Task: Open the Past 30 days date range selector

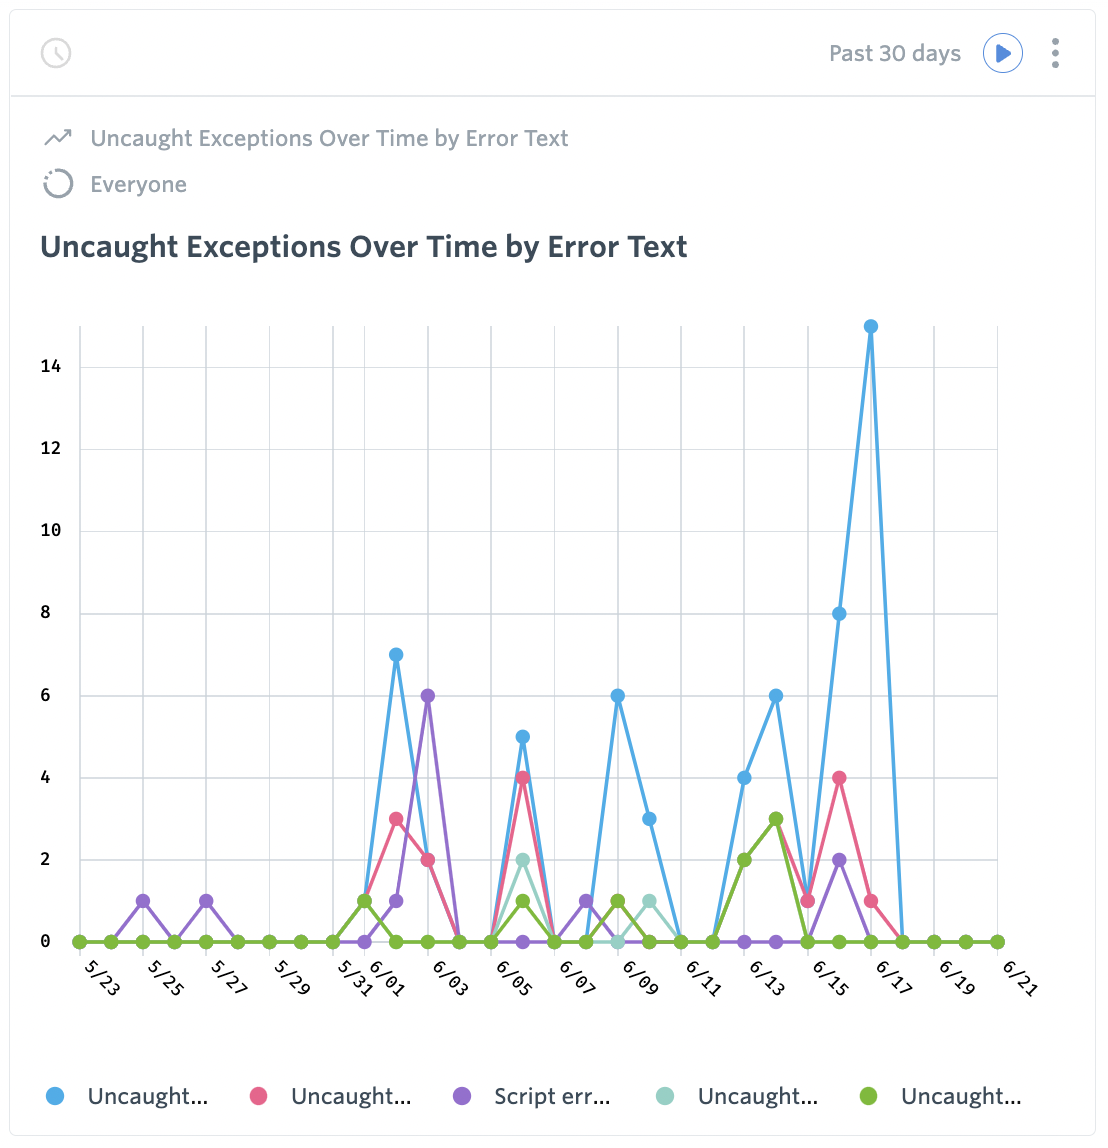Action: (894, 53)
